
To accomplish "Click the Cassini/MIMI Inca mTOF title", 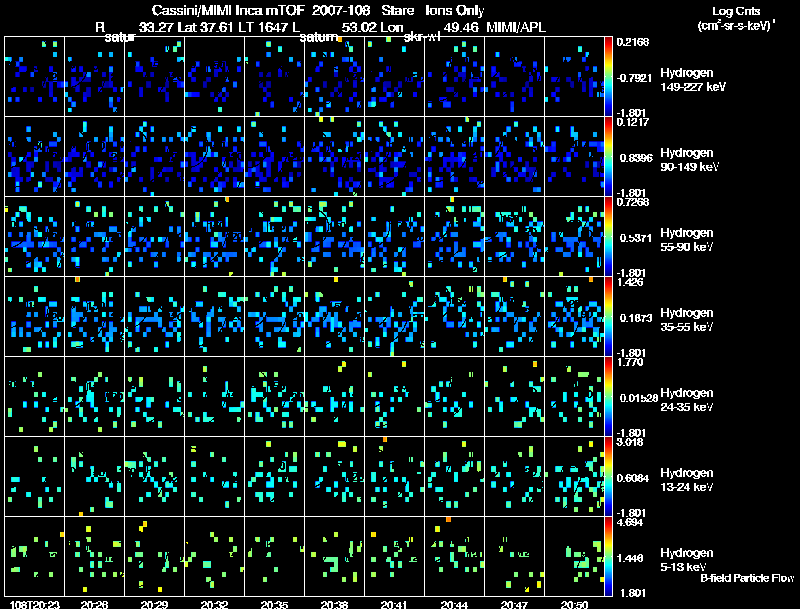I will pos(229,10).
